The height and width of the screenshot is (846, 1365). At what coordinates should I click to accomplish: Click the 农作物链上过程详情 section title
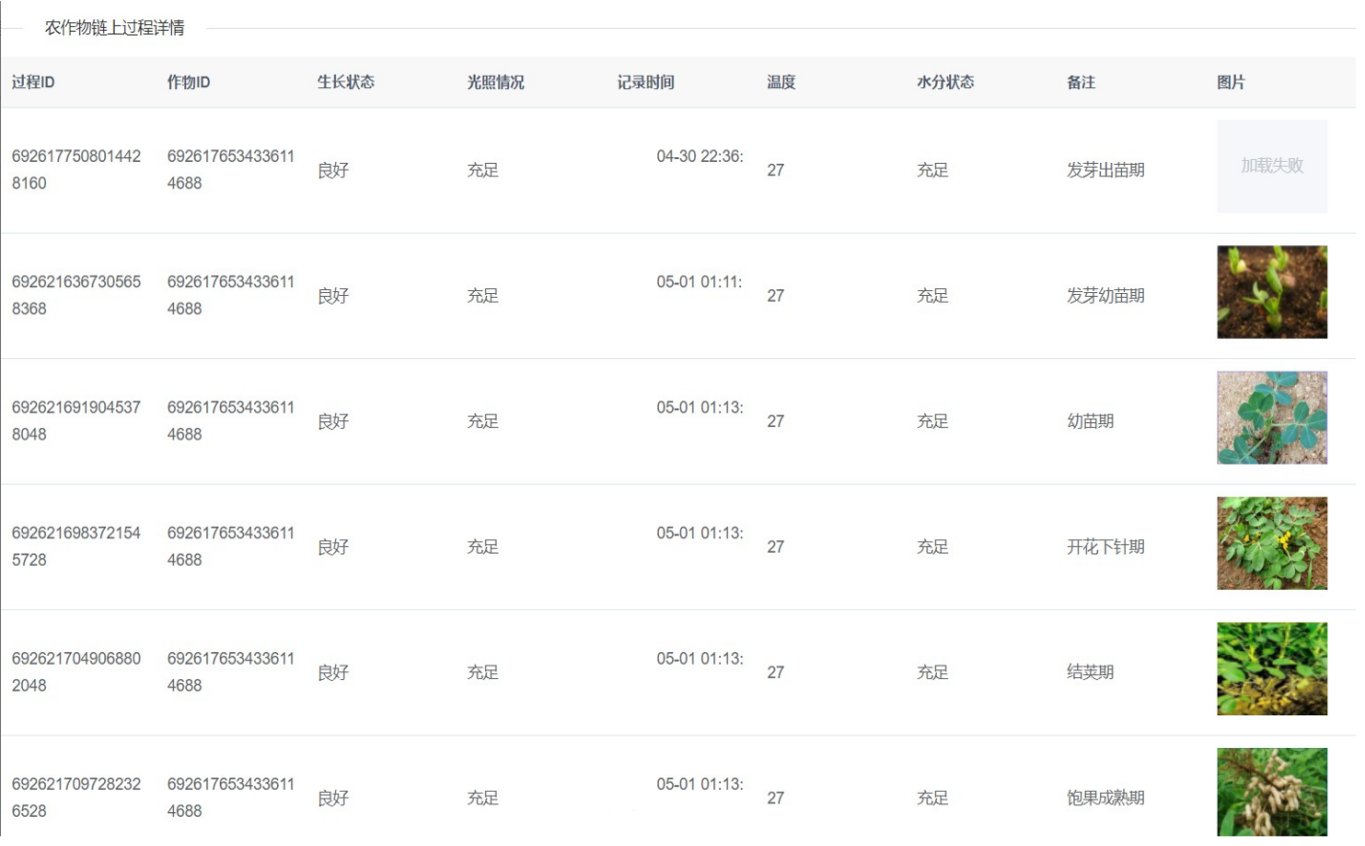click(114, 28)
